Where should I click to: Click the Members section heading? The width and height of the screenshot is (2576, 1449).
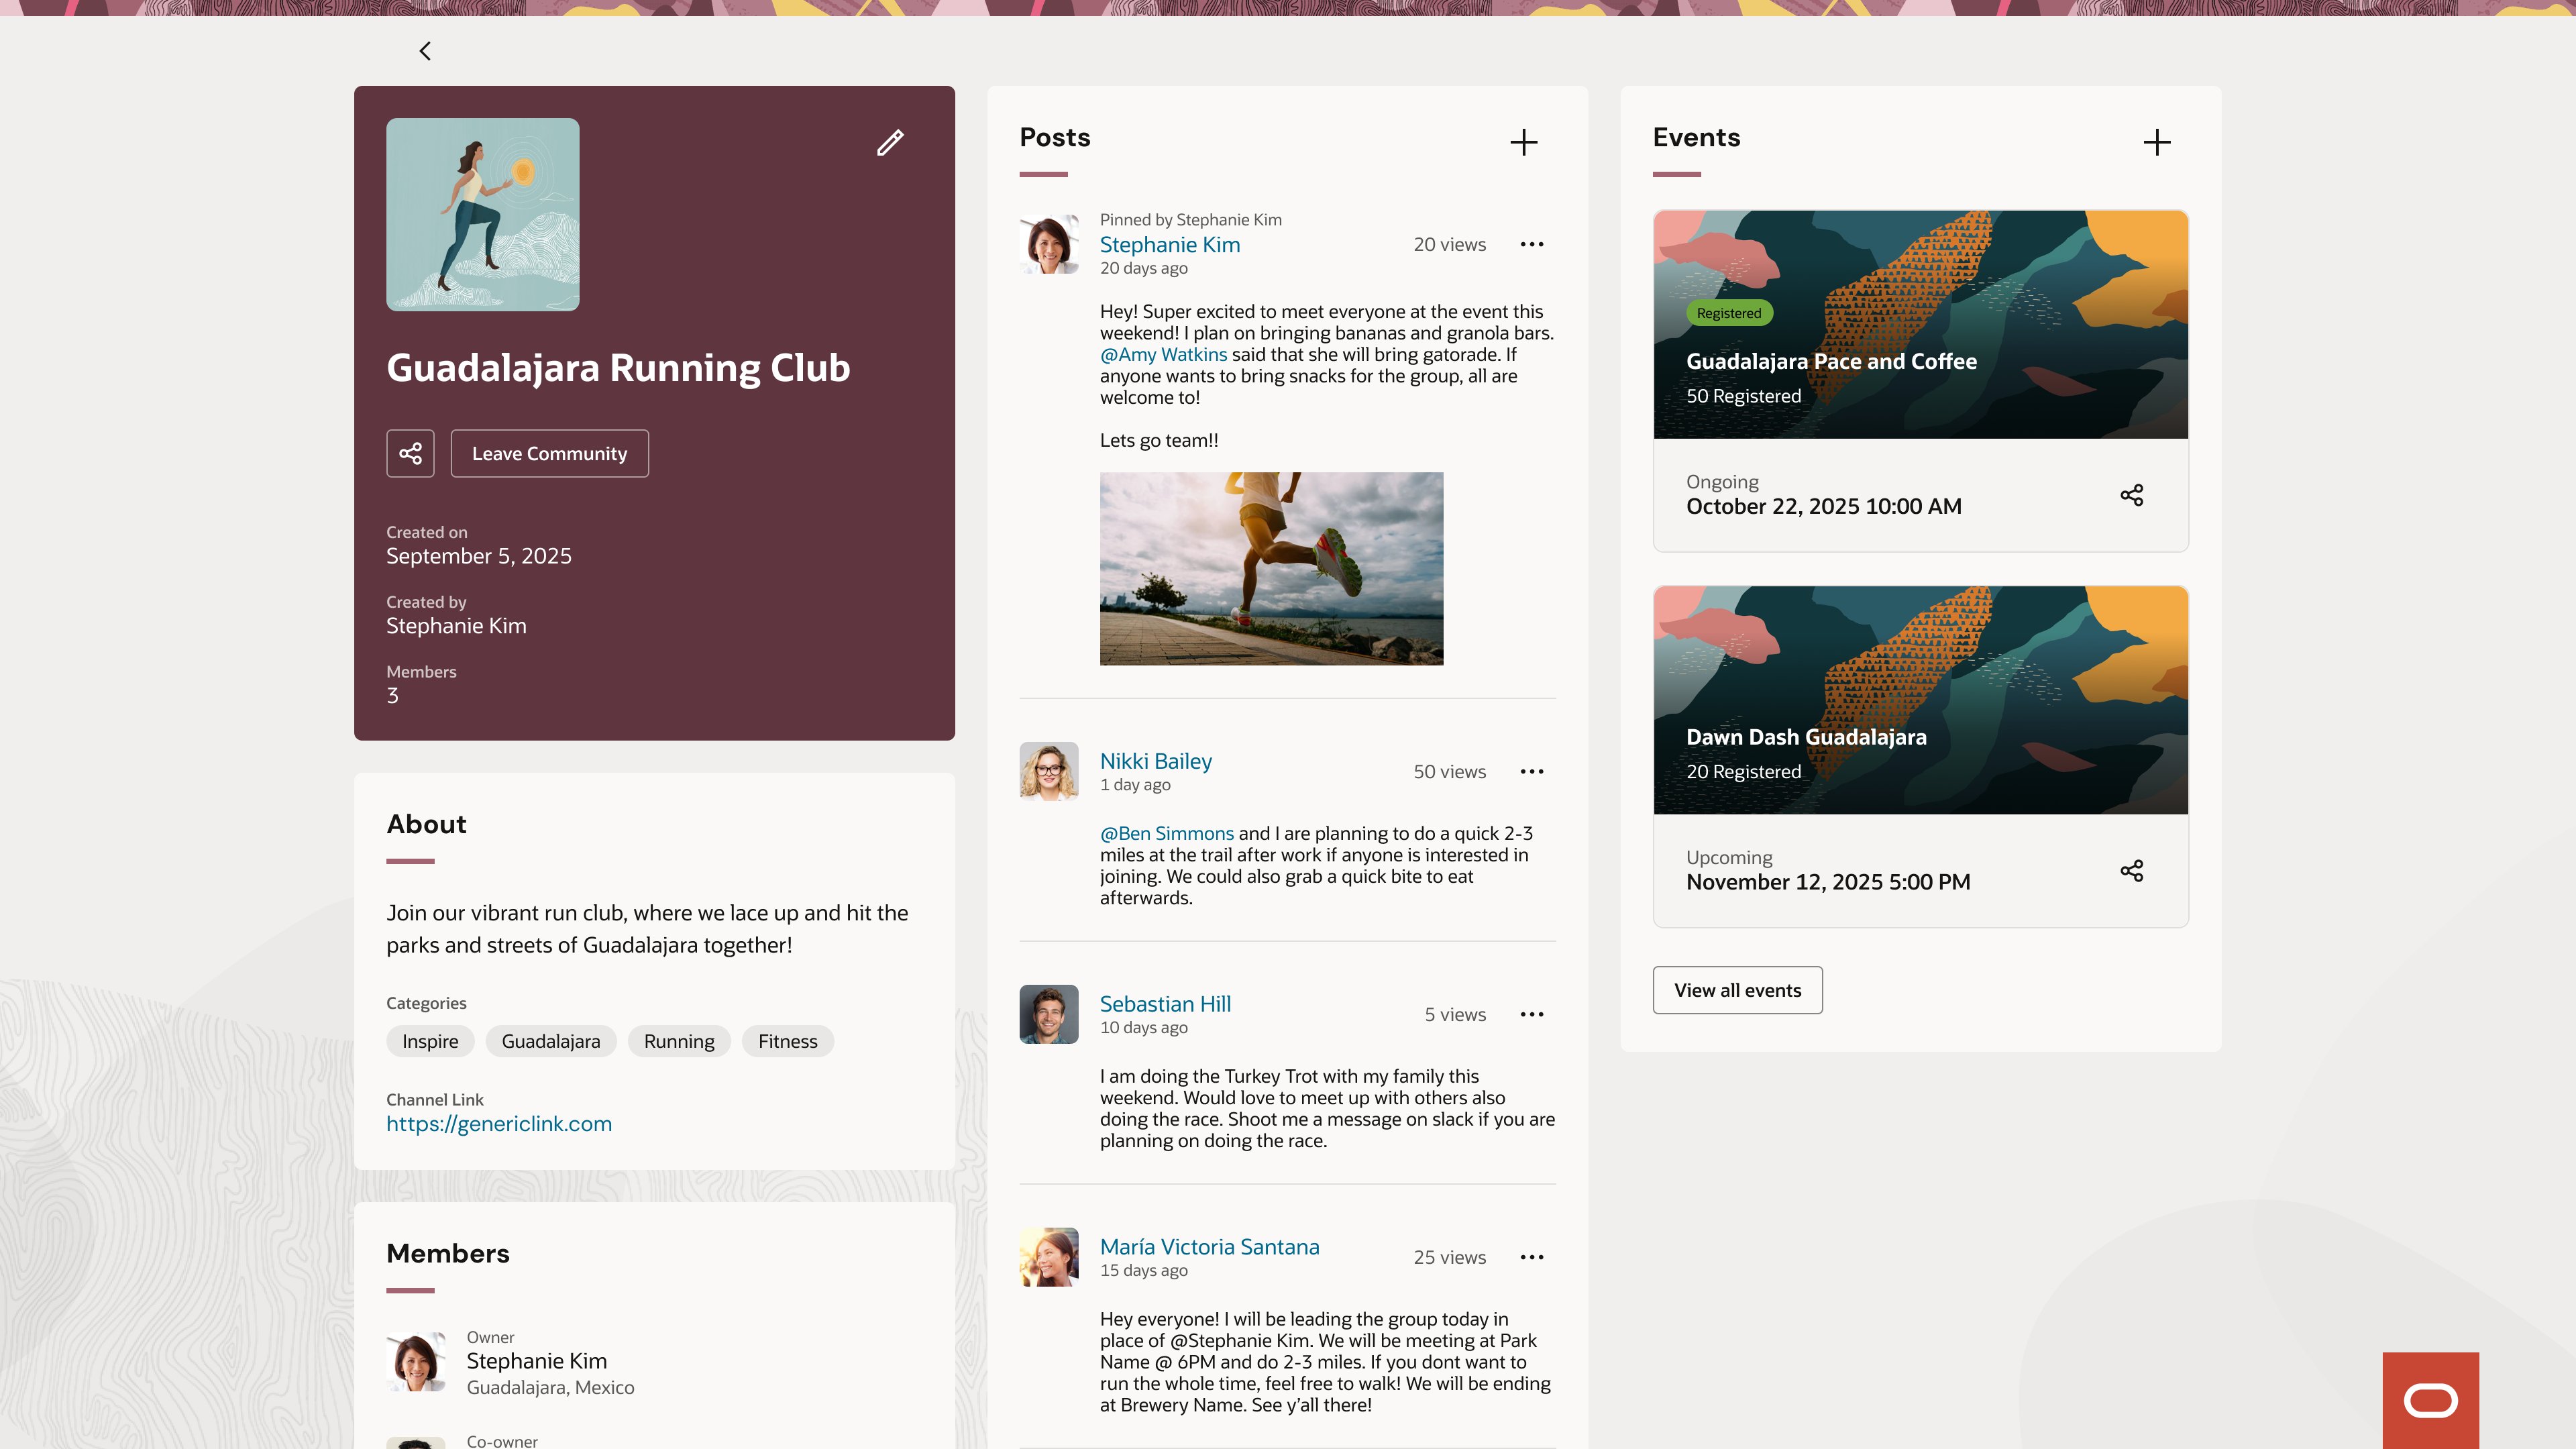click(x=448, y=1253)
